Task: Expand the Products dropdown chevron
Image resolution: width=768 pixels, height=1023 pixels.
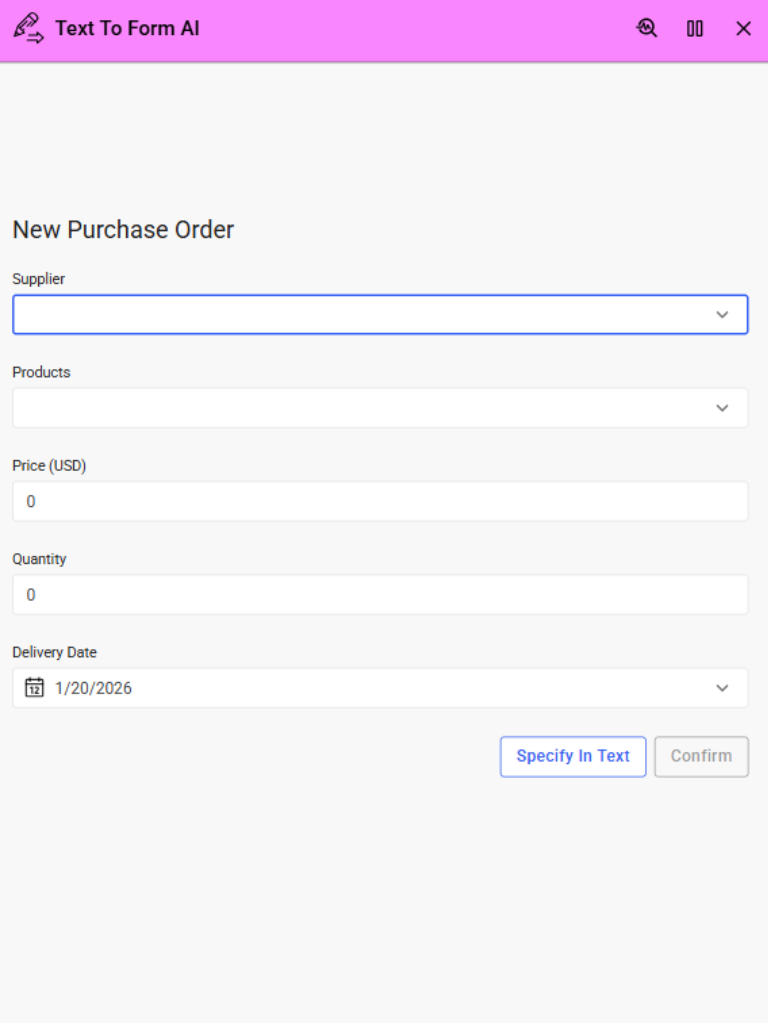Action: (x=722, y=408)
